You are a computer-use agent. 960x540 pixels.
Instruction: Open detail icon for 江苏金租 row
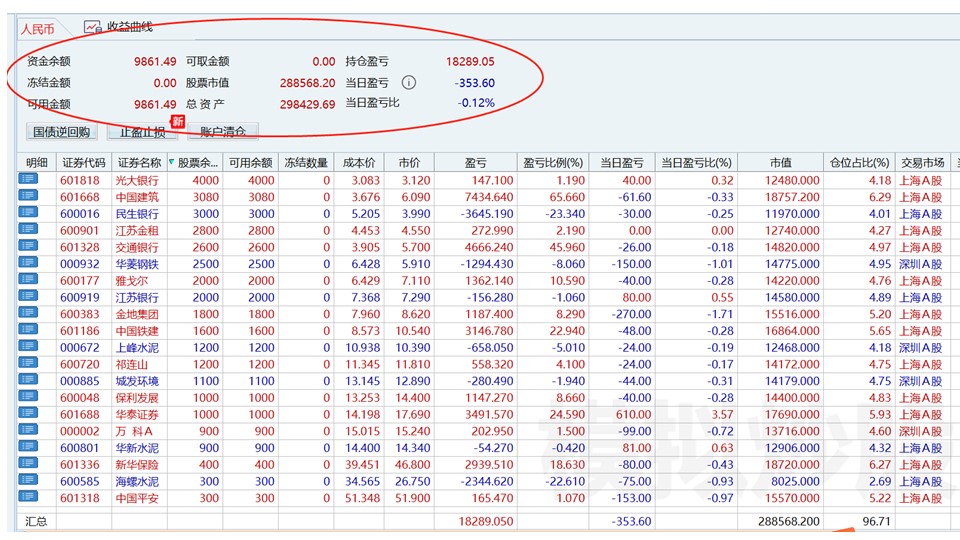[28, 229]
